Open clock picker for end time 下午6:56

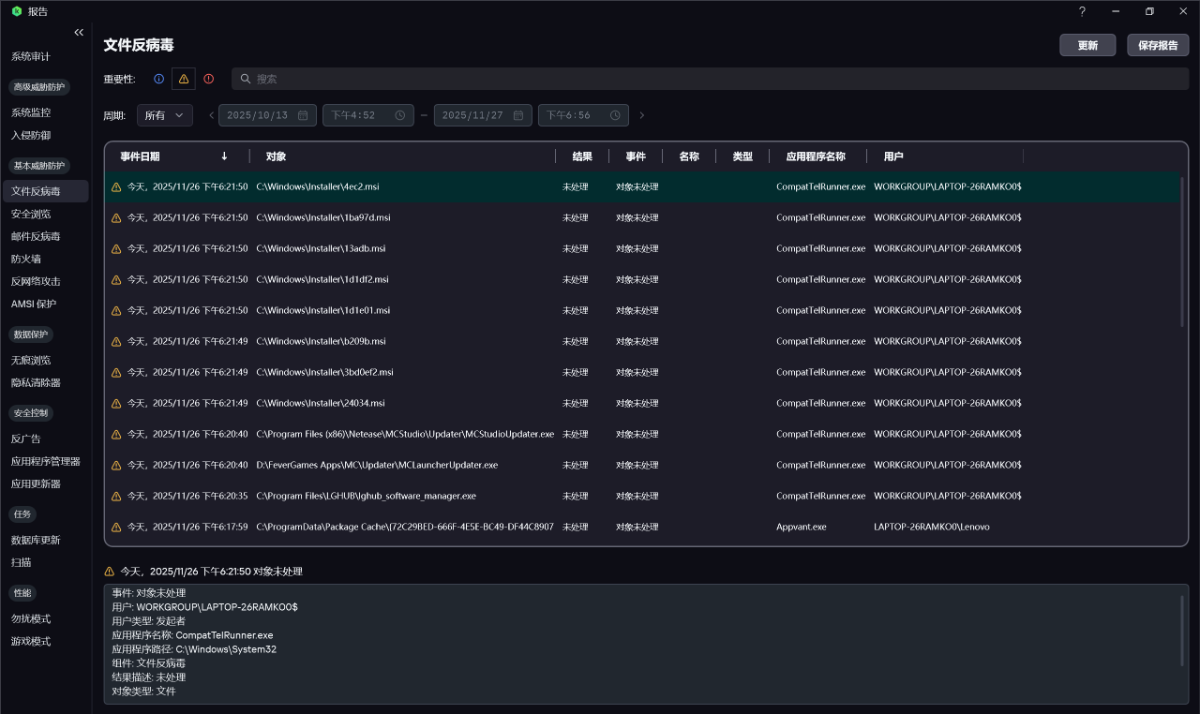pos(615,116)
